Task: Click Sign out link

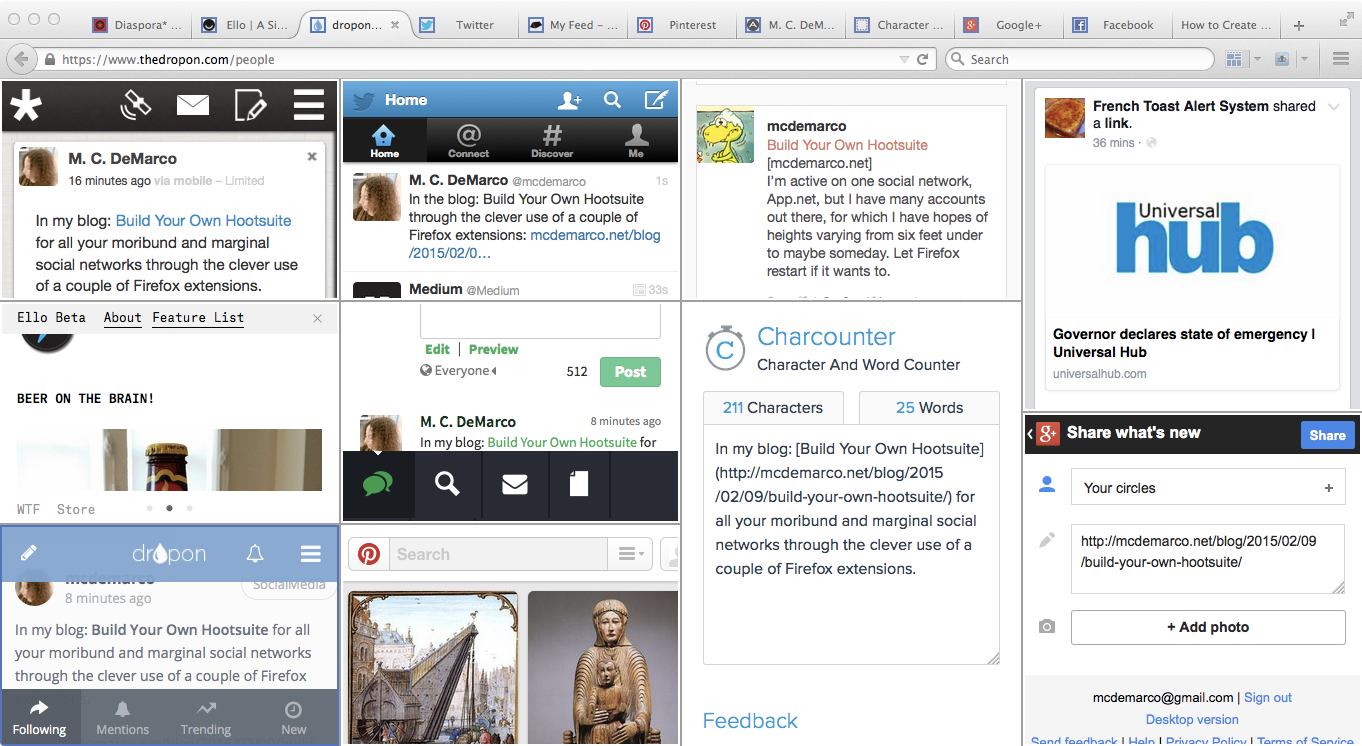Action: click(x=1268, y=697)
